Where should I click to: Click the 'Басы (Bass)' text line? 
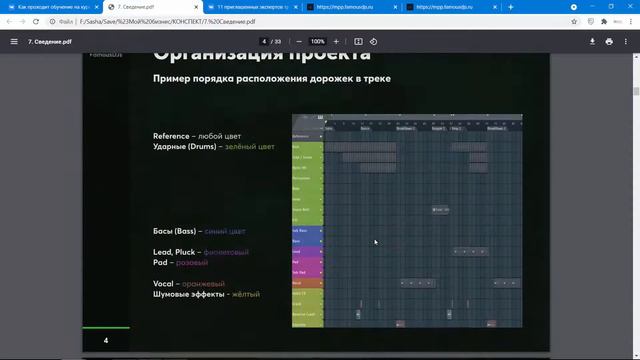199,231
